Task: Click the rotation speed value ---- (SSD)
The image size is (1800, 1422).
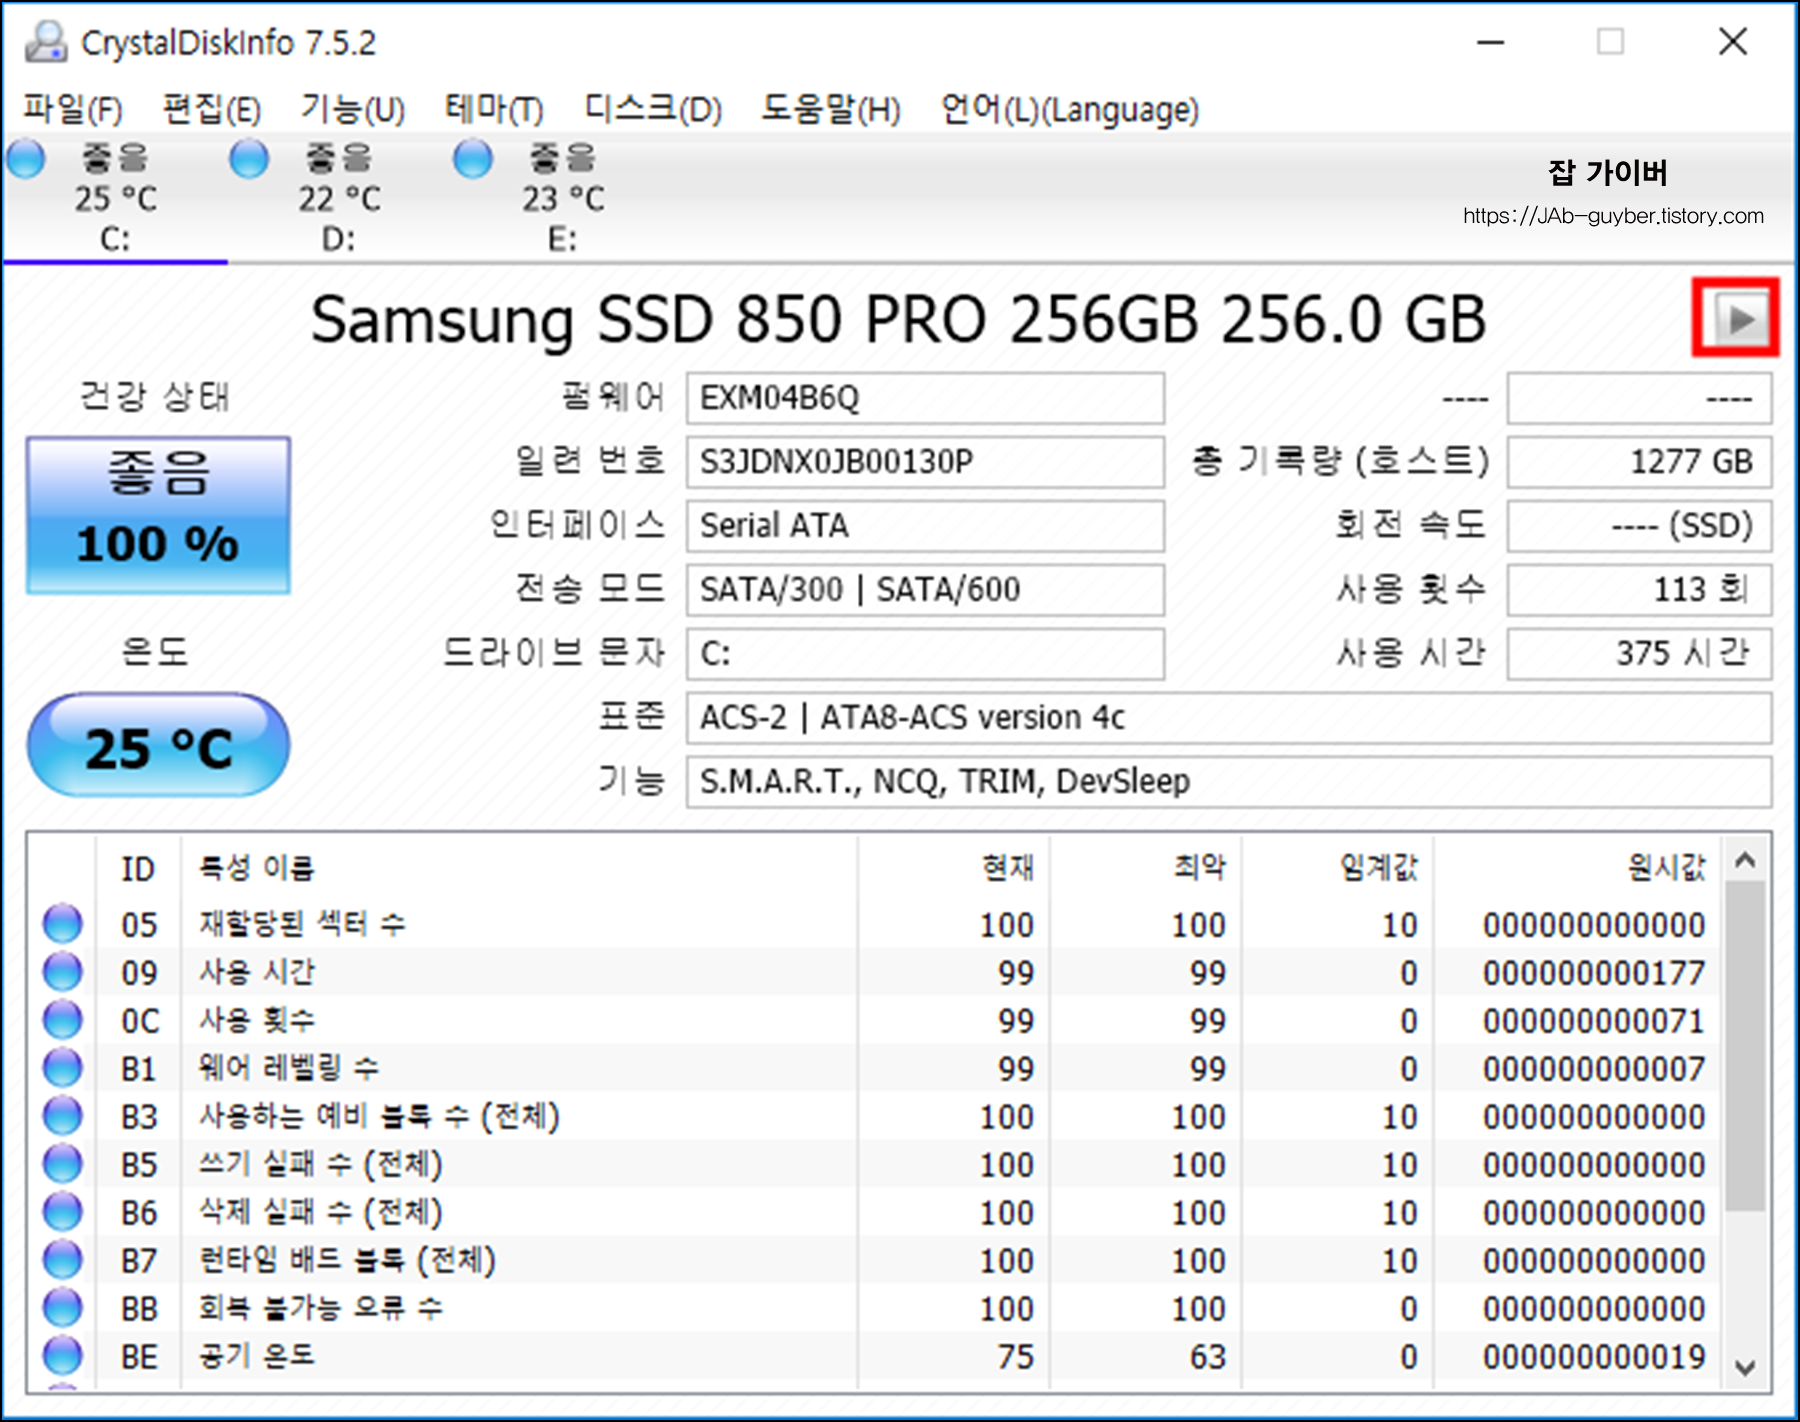Action: (x=1639, y=526)
